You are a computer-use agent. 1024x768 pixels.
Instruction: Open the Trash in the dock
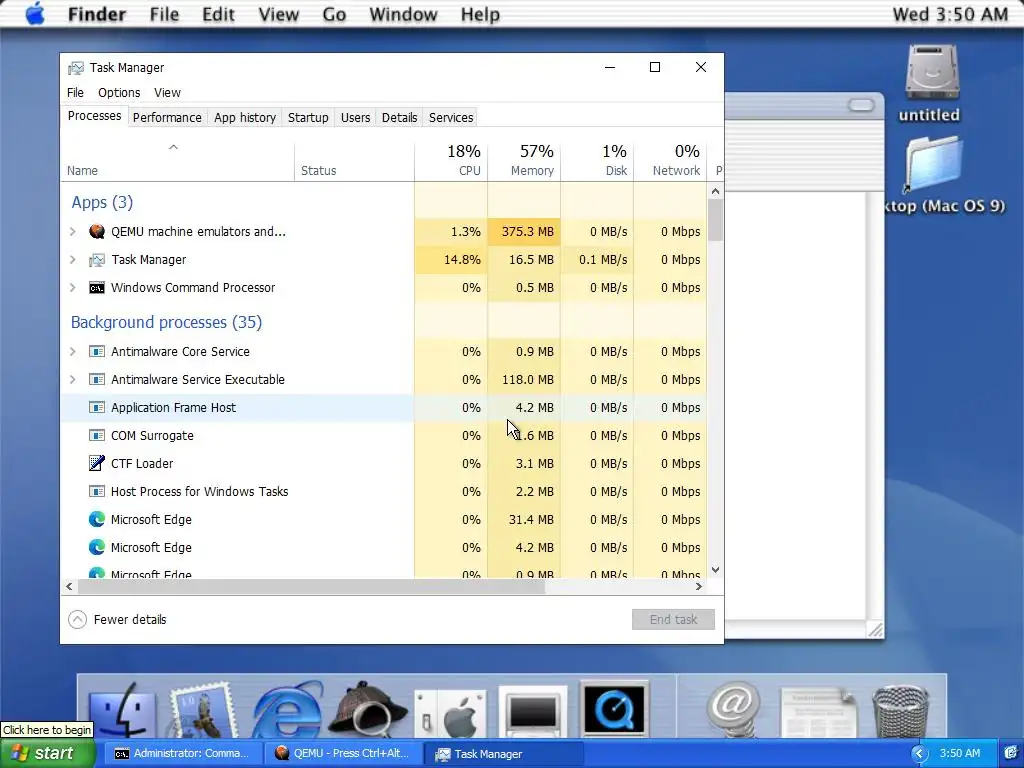[901, 712]
